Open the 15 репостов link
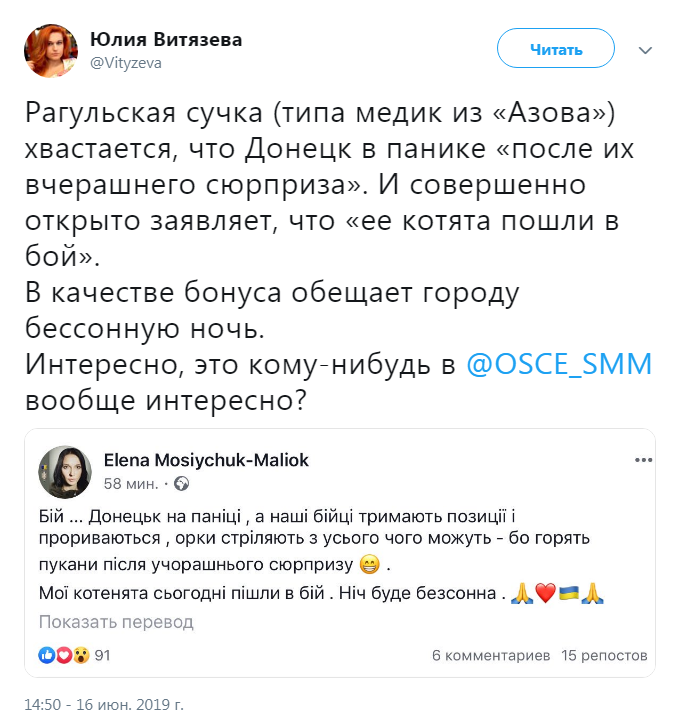Viewport: 683px width, 725px height. tap(604, 656)
